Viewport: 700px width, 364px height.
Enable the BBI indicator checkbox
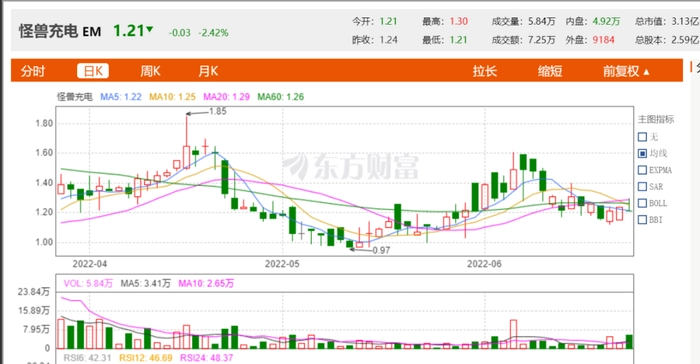(x=642, y=219)
